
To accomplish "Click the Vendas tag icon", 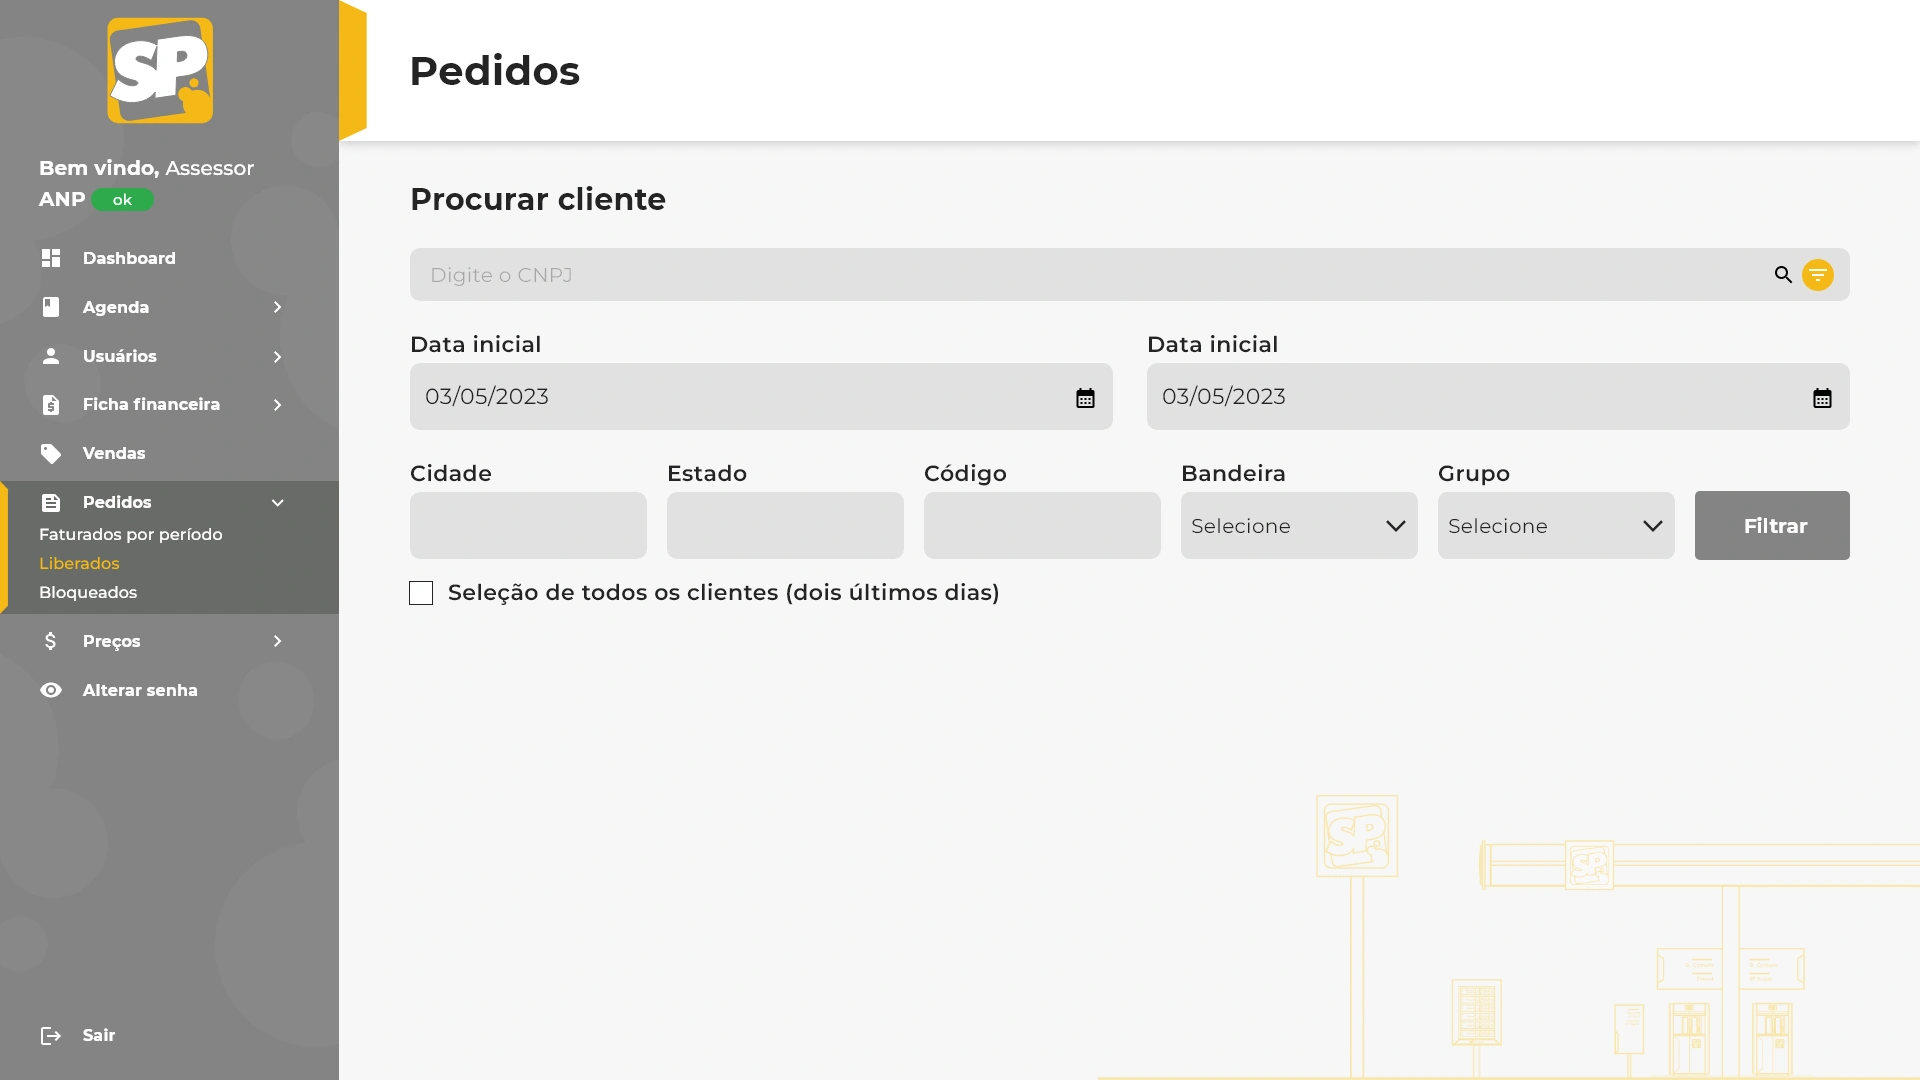I will [x=51, y=454].
